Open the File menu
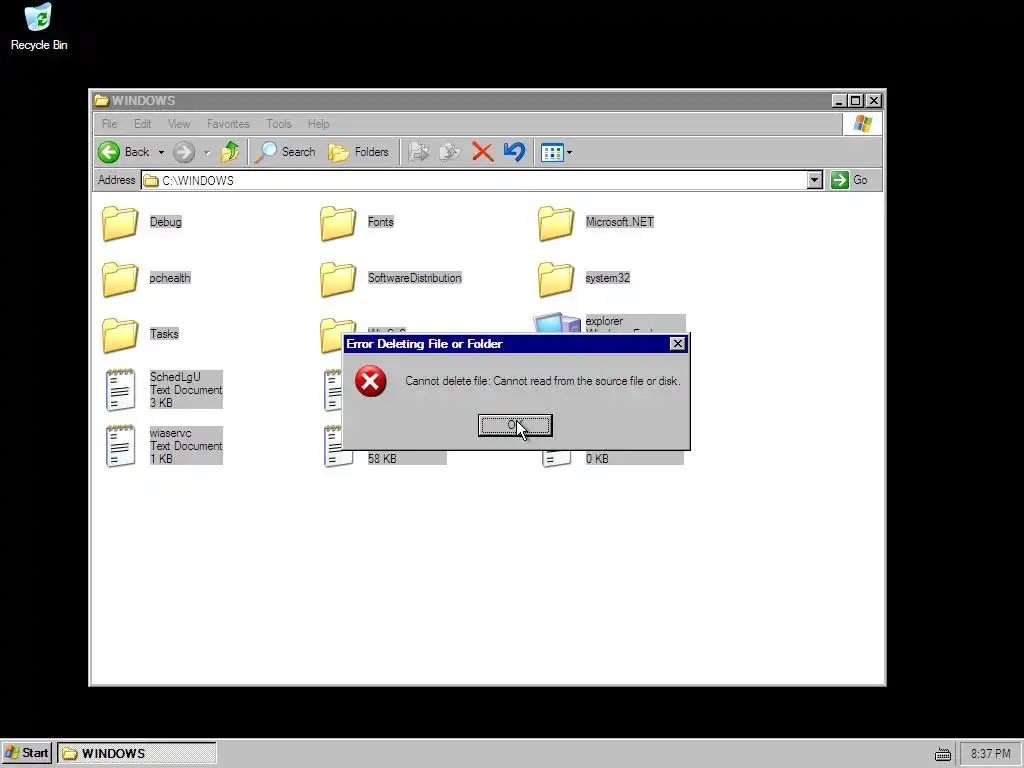 pos(110,124)
